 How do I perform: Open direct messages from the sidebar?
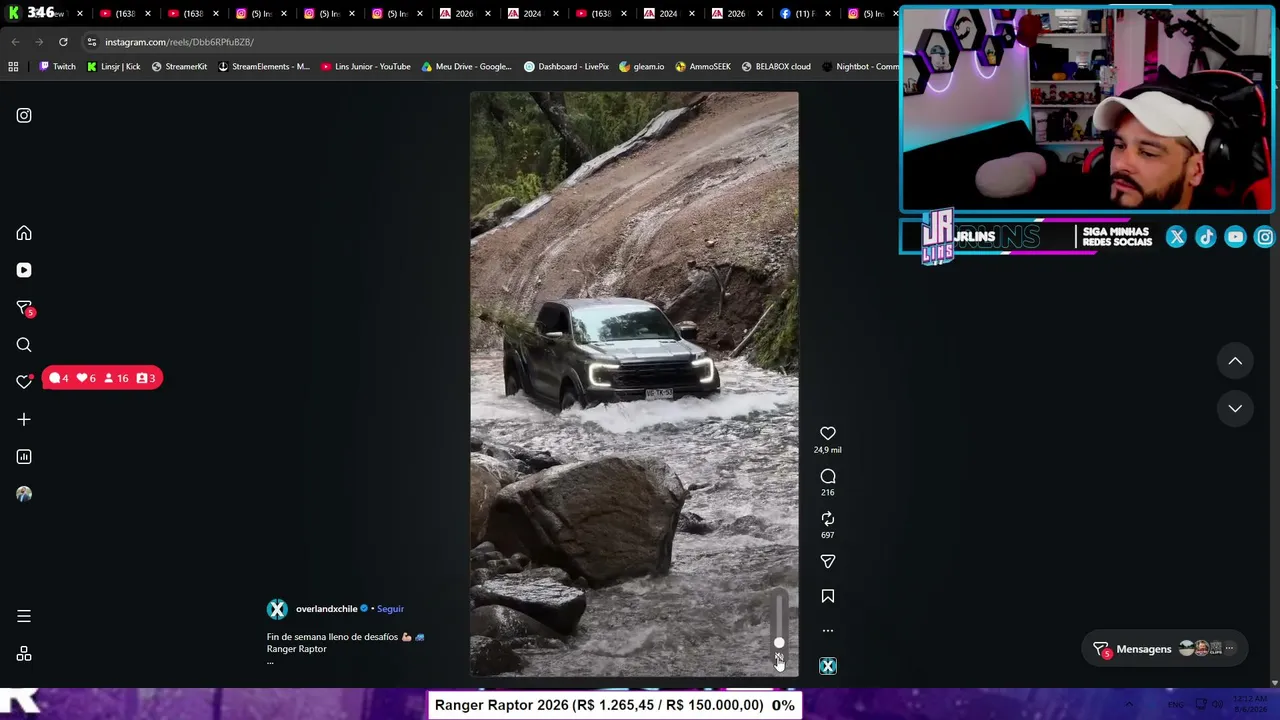24,308
